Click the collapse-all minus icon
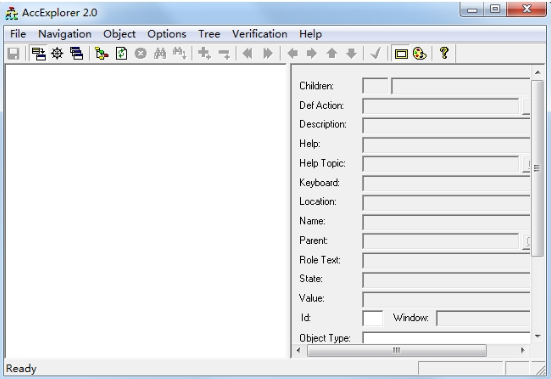 [224, 54]
